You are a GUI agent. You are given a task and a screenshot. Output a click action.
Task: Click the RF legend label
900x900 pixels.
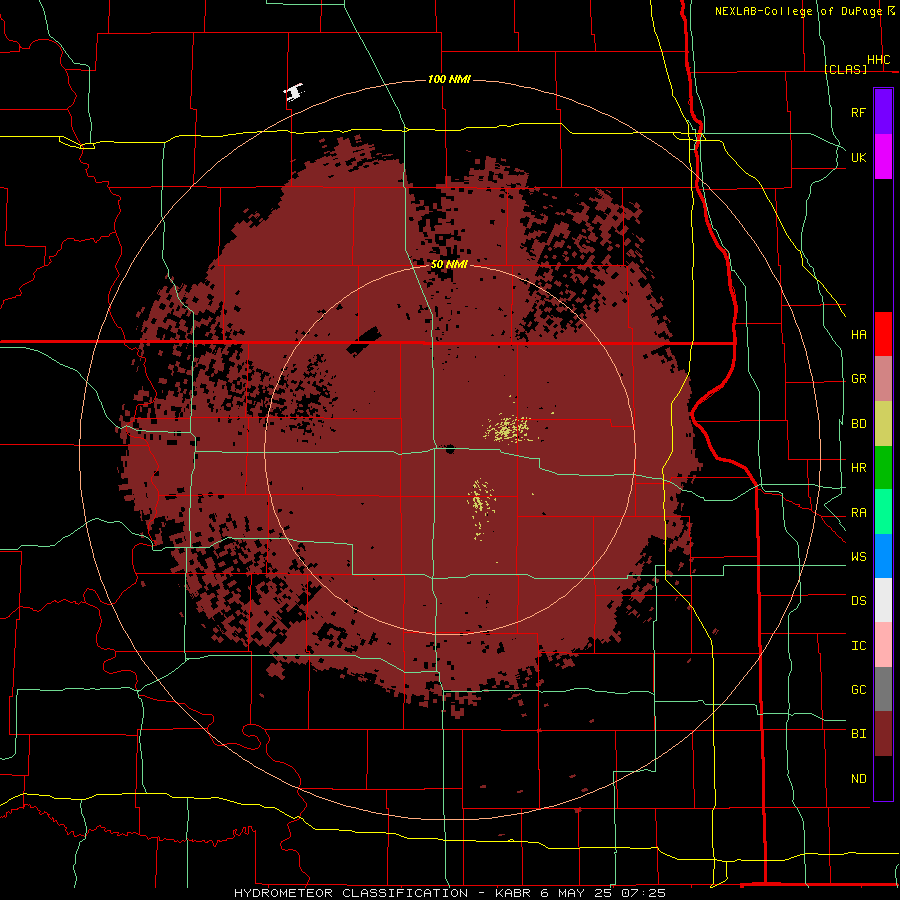[858, 112]
